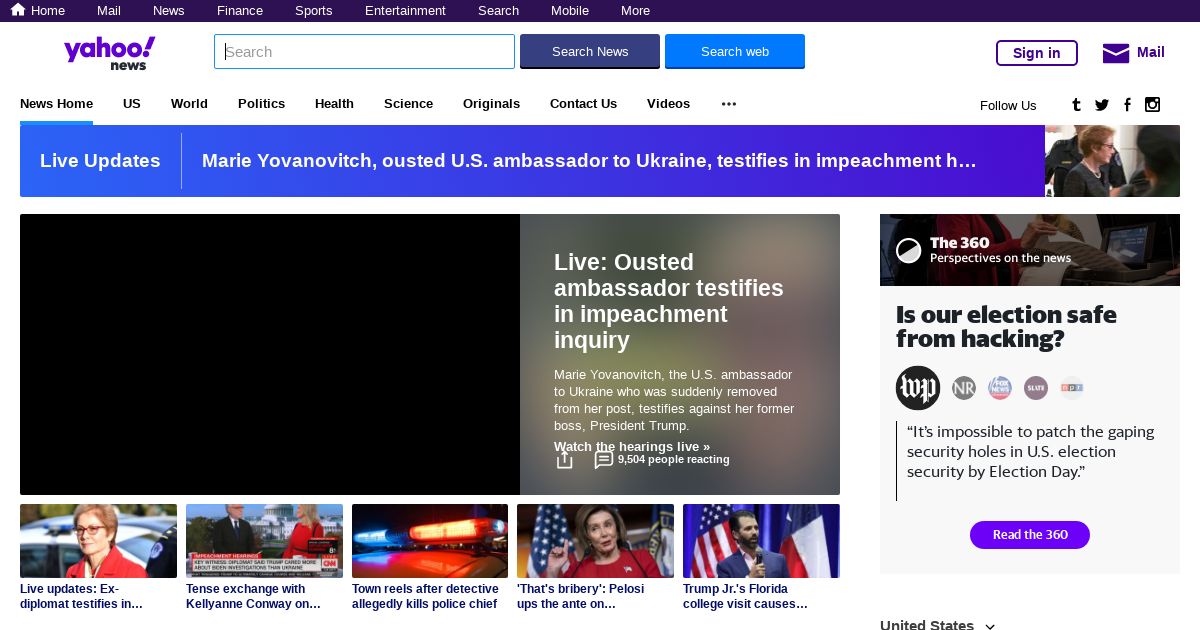
Task: Open the live video player area
Action: (270, 354)
